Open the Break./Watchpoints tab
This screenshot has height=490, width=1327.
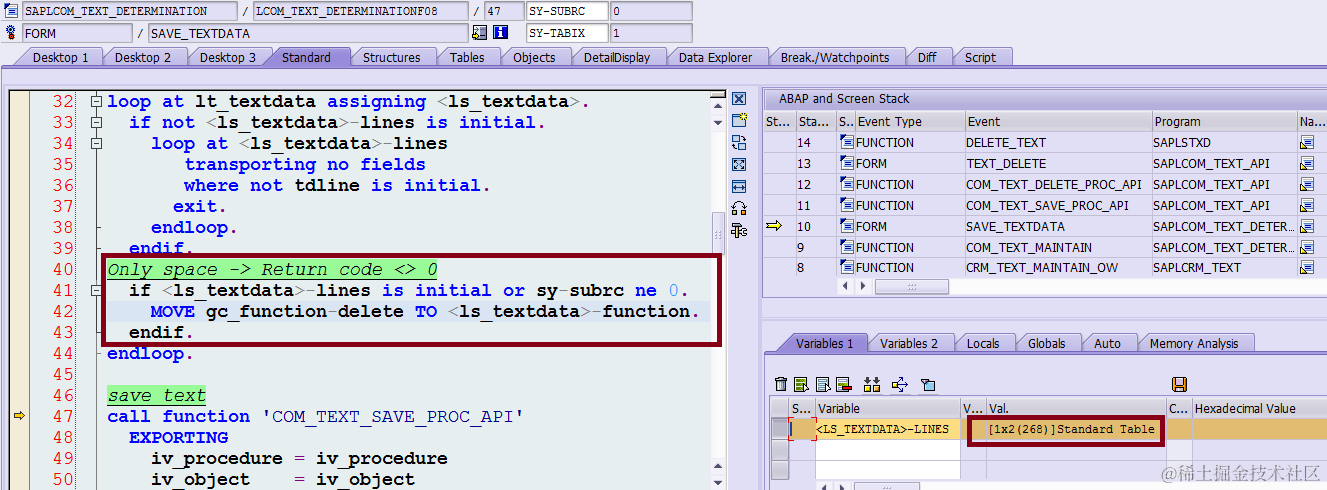(x=835, y=57)
